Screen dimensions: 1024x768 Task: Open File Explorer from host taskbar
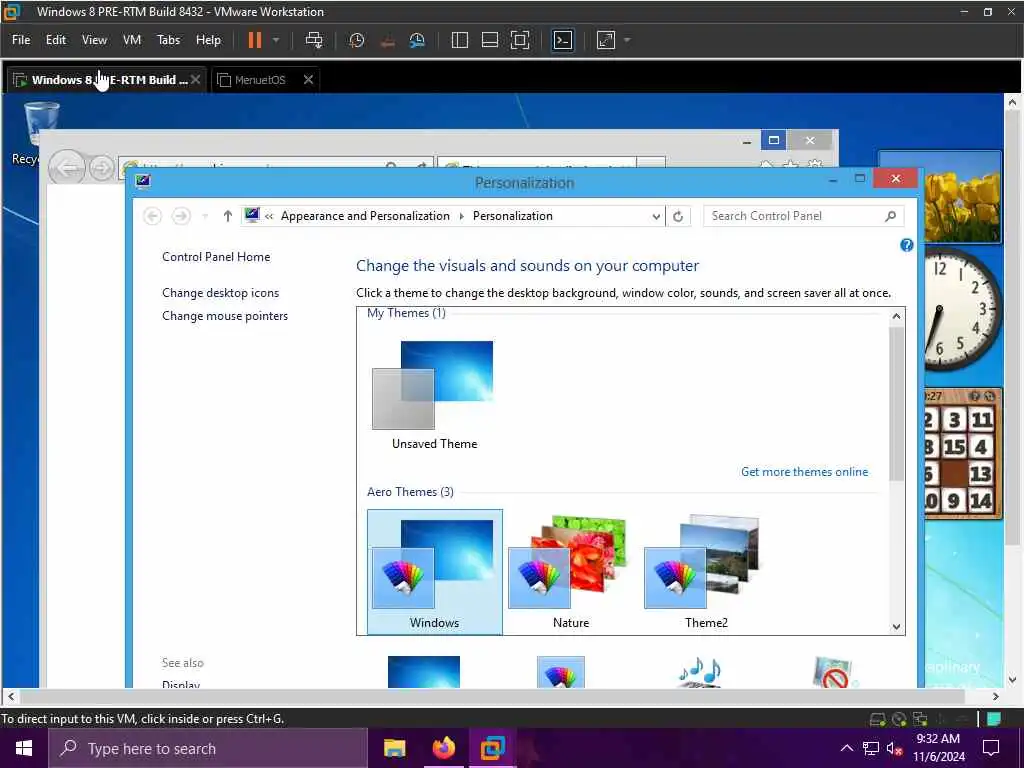(394, 748)
